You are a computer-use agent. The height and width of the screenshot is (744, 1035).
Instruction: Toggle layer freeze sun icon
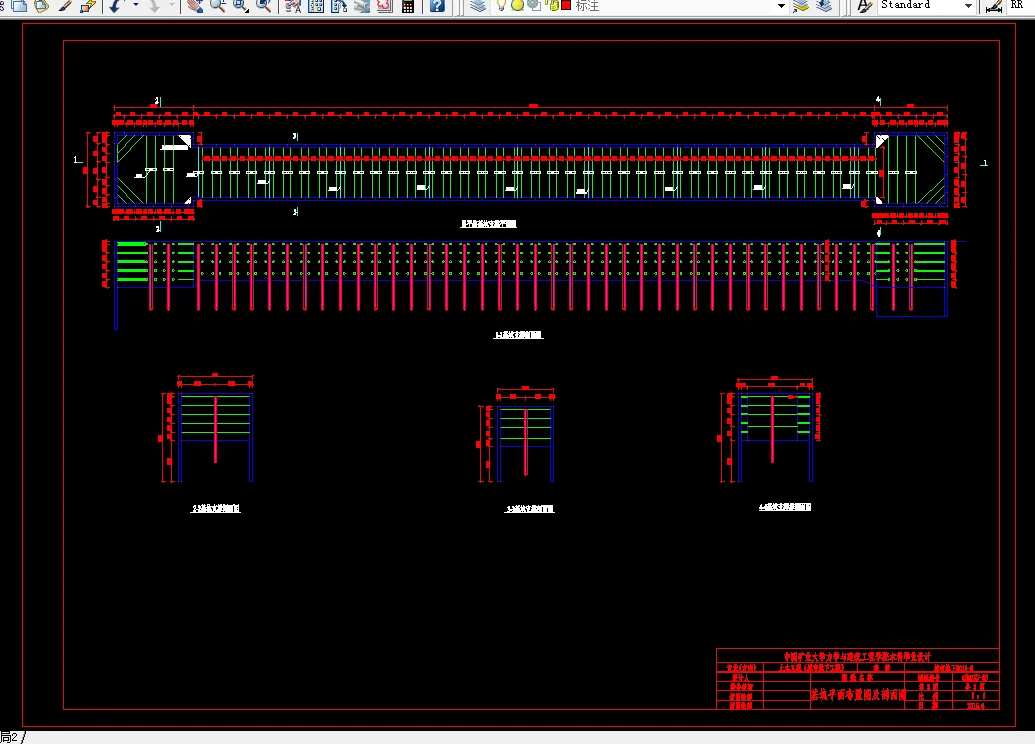point(518,5)
